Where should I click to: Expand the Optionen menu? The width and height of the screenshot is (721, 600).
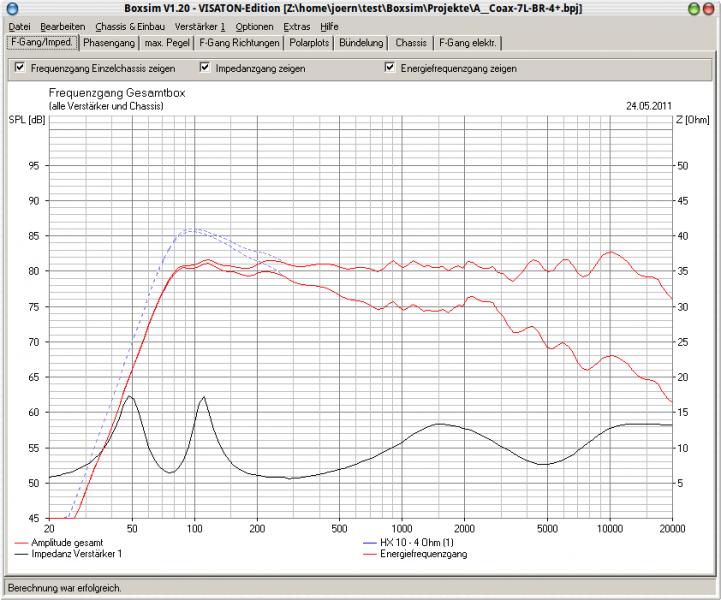click(254, 26)
